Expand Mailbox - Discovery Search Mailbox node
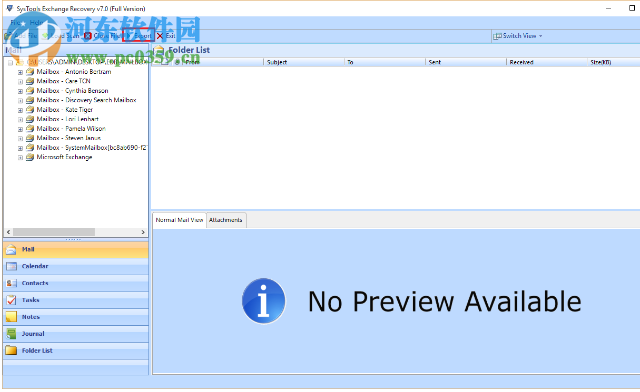640x392 pixels. tap(20, 100)
